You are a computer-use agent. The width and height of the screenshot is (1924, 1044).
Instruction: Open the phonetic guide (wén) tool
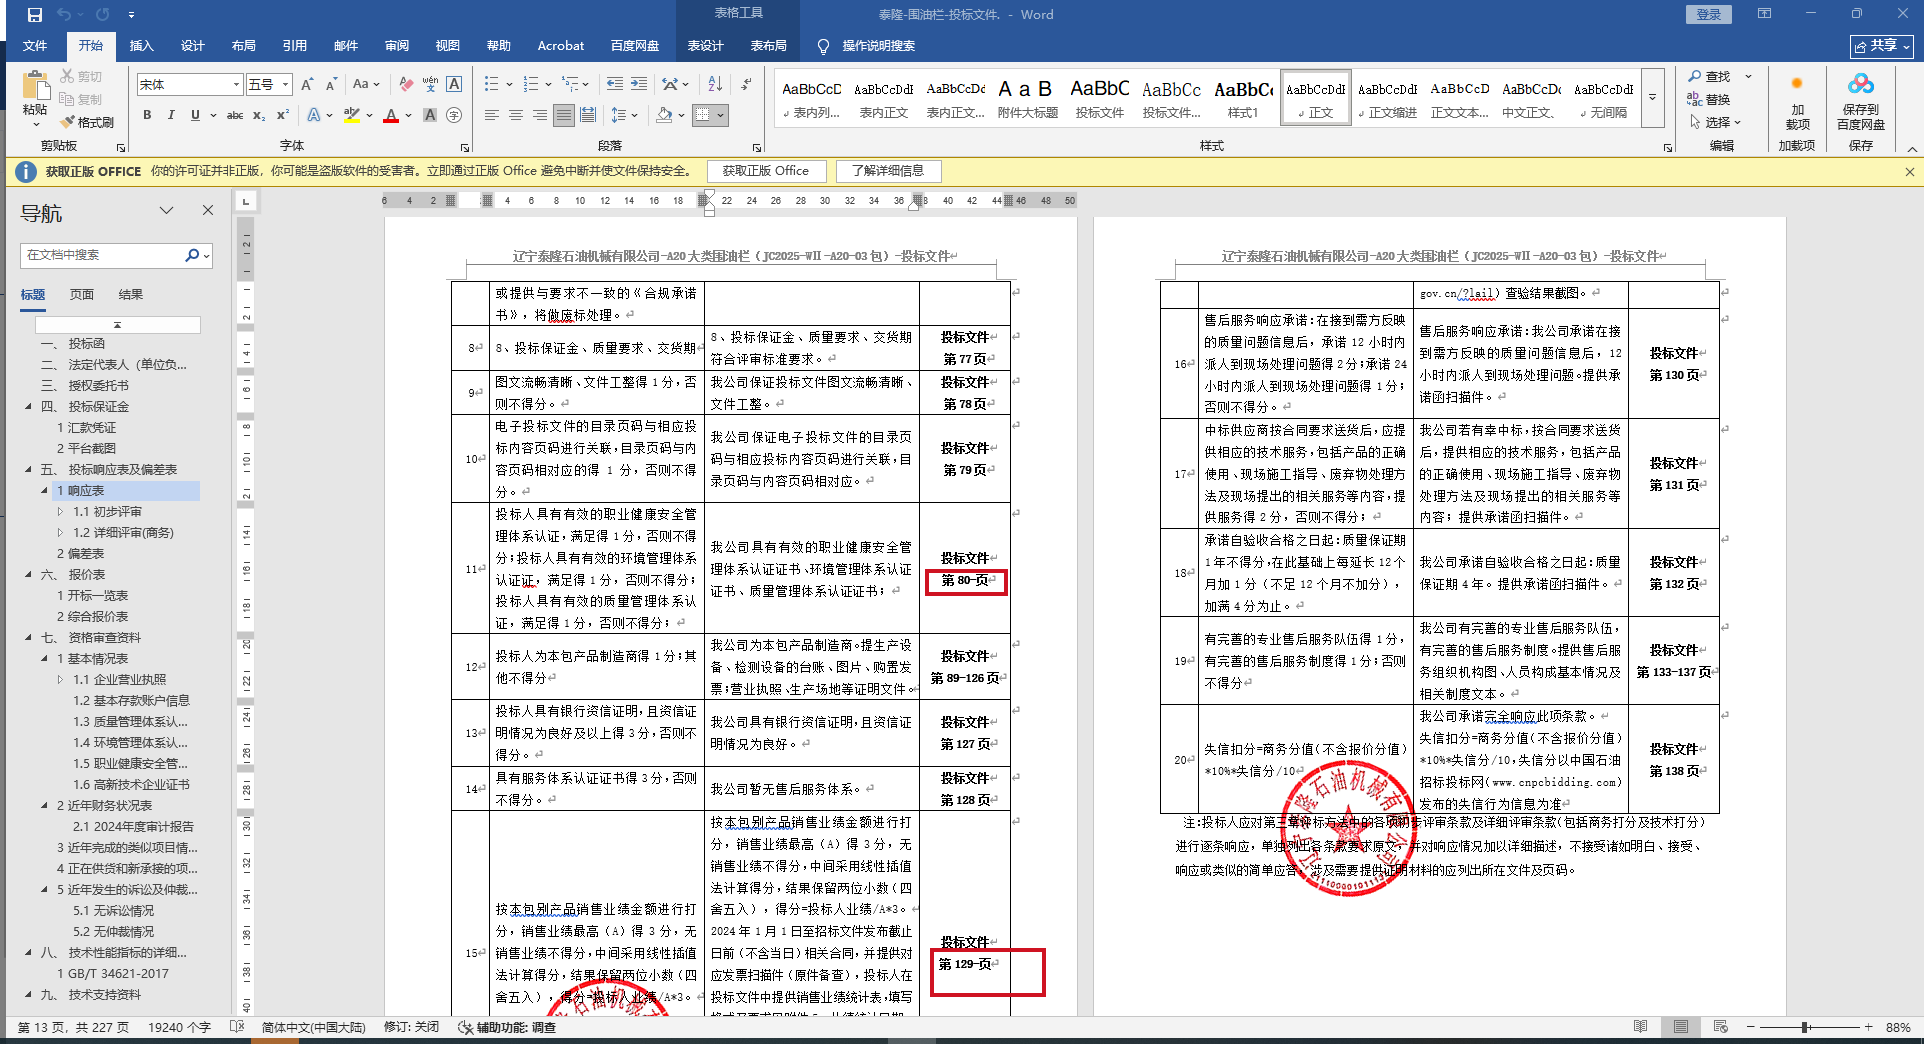[430, 85]
